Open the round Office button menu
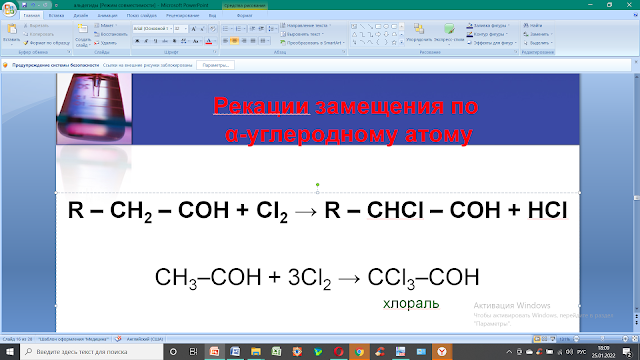This screenshot has width=640, height=360. [9, 9]
